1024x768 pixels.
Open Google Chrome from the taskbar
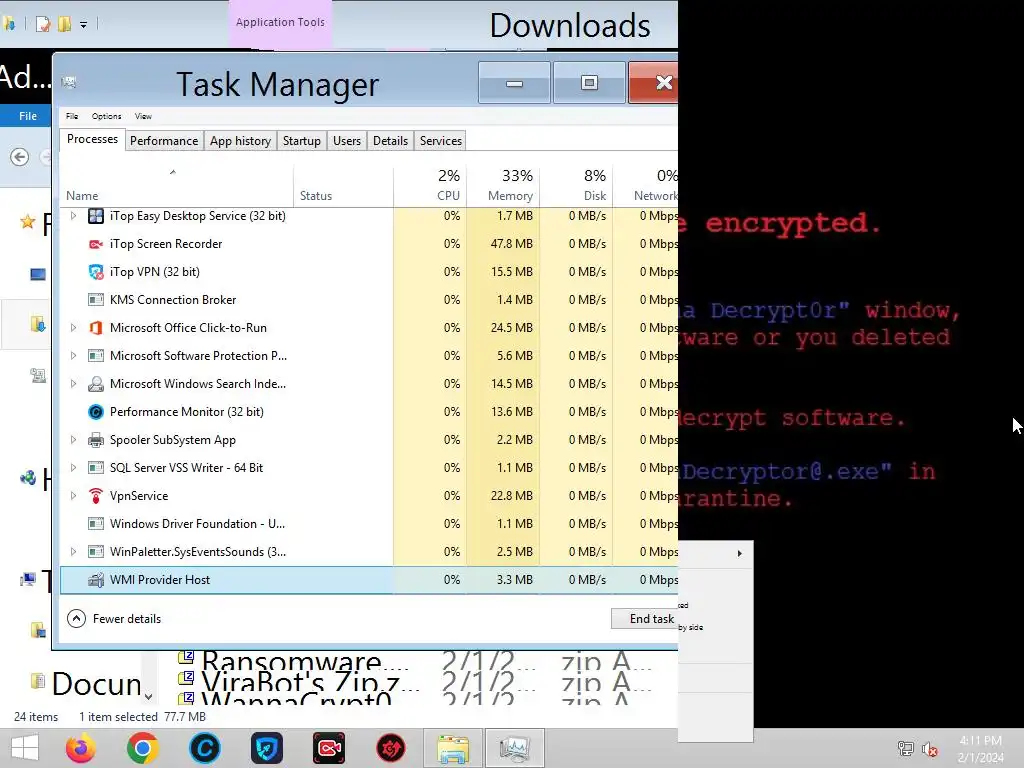pyautogui.click(x=142, y=748)
